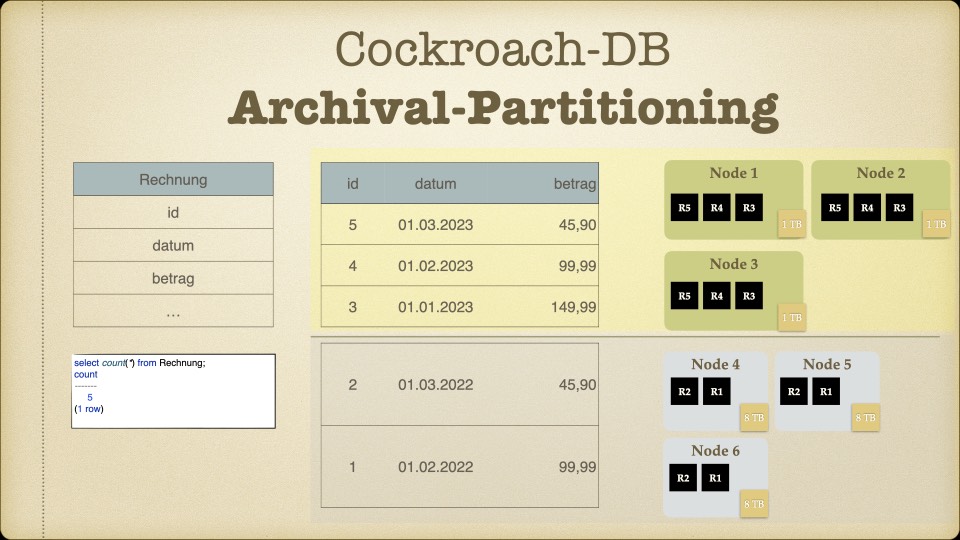This screenshot has width=960, height=540.
Task: Select the R2 replica block in Node 4
Action: pos(684,391)
